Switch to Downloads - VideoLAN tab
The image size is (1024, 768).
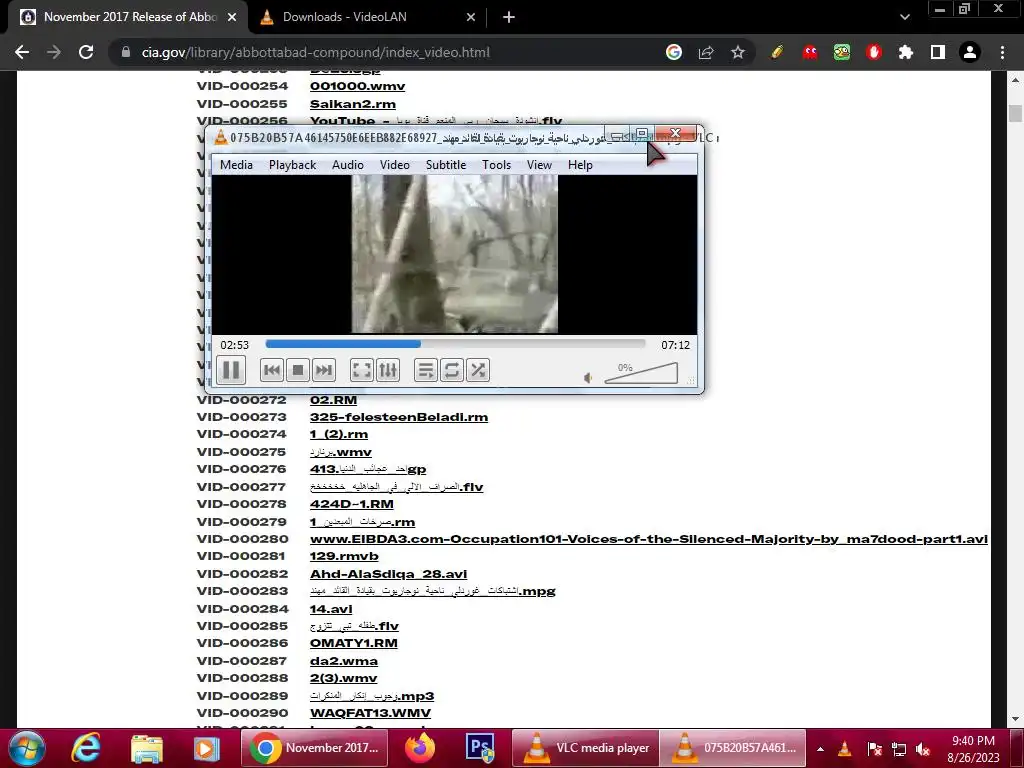pos(367,17)
